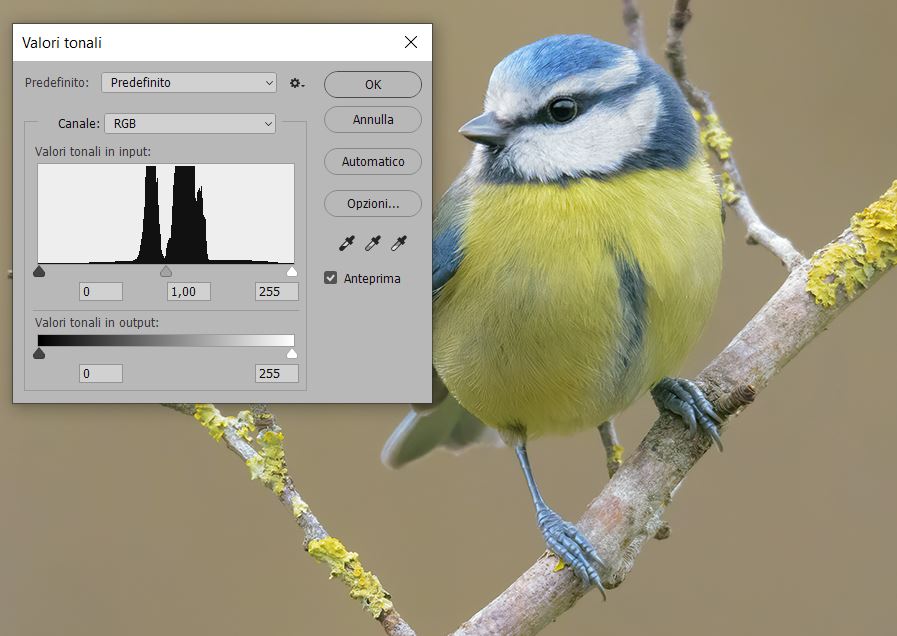
Task: Open the Opzioni... settings
Action: (x=373, y=203)
